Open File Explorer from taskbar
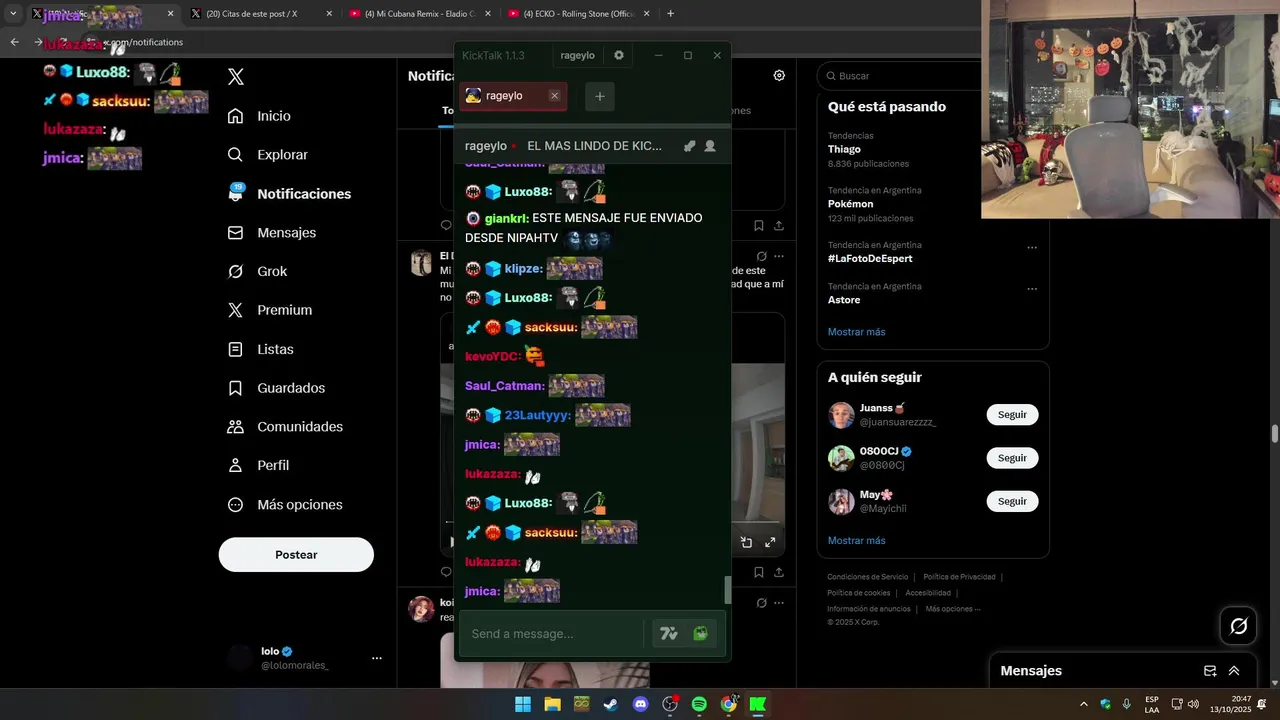1280x720 pixels. [552, 705]
